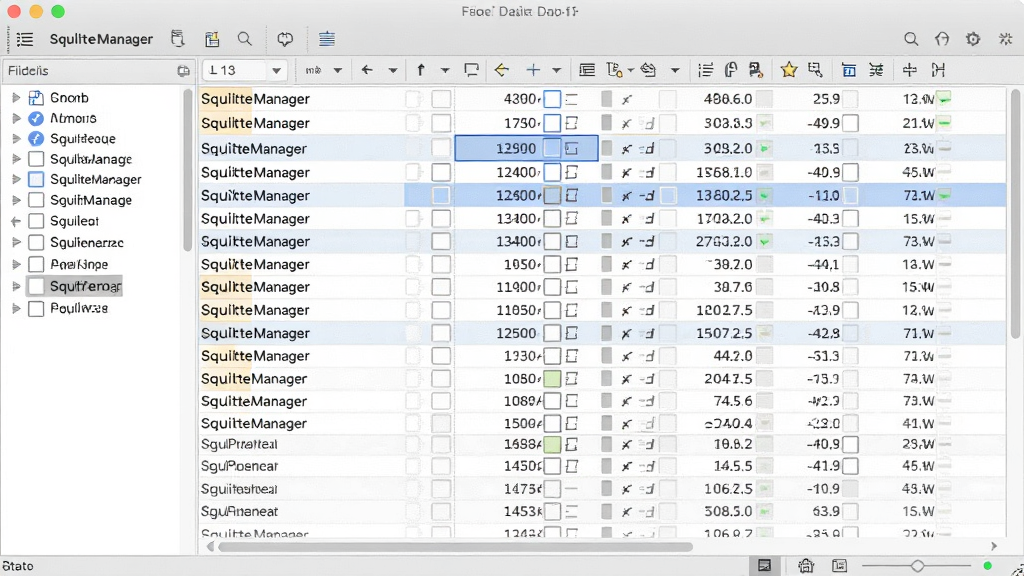Image resolution: width=1024 pixels, height=576 pixels.
Task: Select the Poullwzie tree item
Action: (79, 308)
